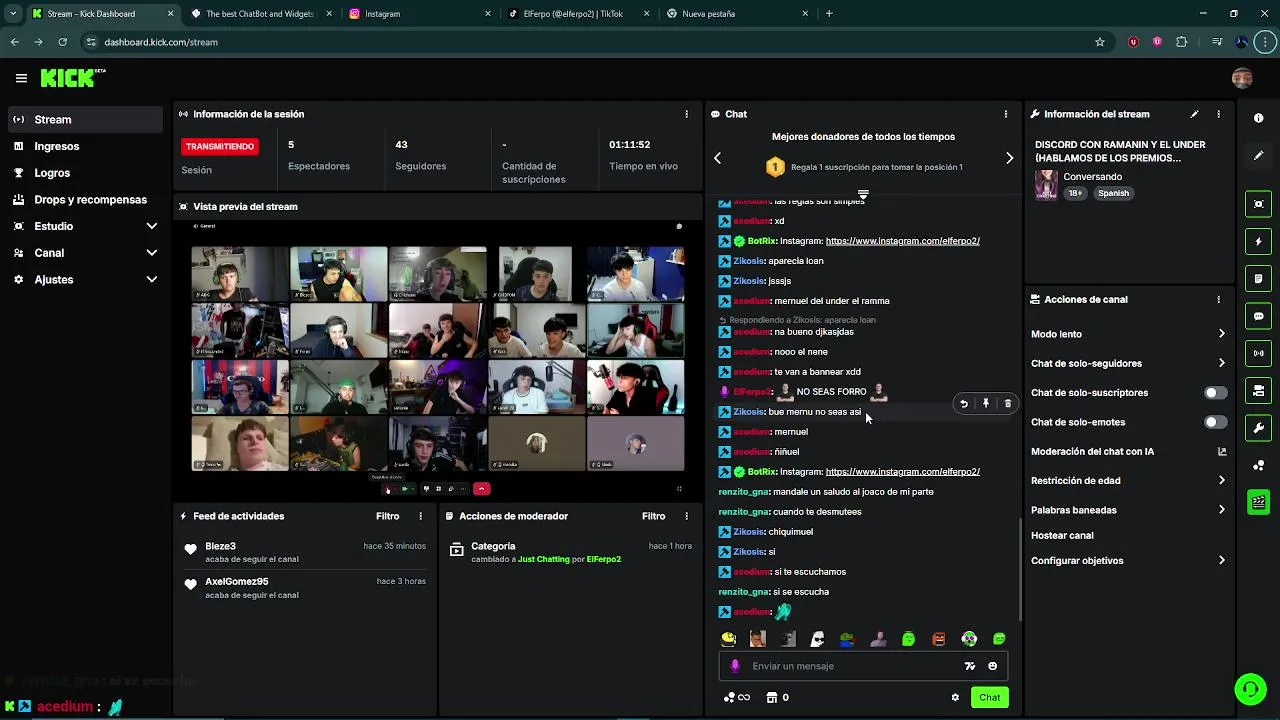Open the stream information three-dot menu
Screen dimensions: 1280x720
pyautogui.click(x=1218, y=114)
